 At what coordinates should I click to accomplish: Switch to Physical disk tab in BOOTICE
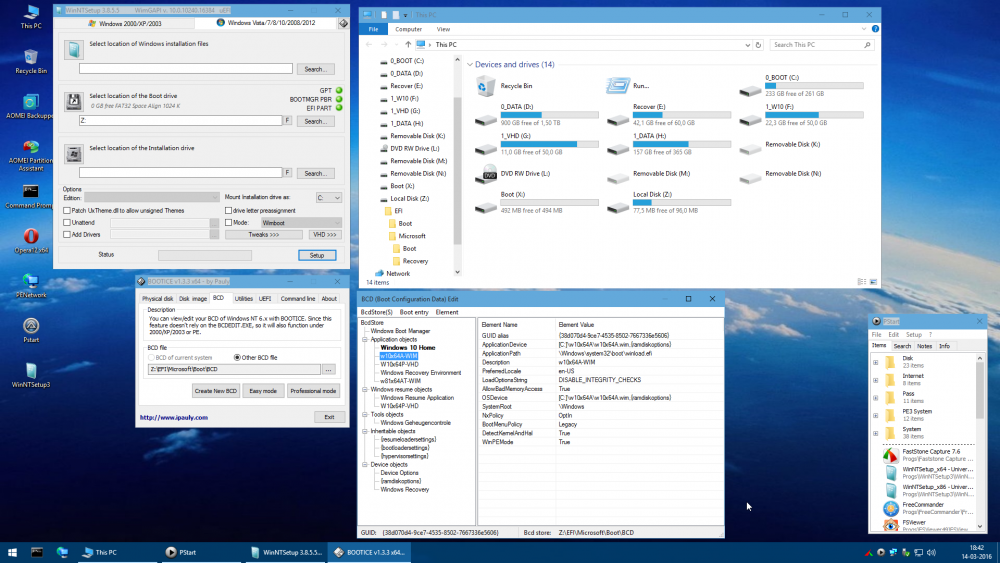[x=158, y=298]
